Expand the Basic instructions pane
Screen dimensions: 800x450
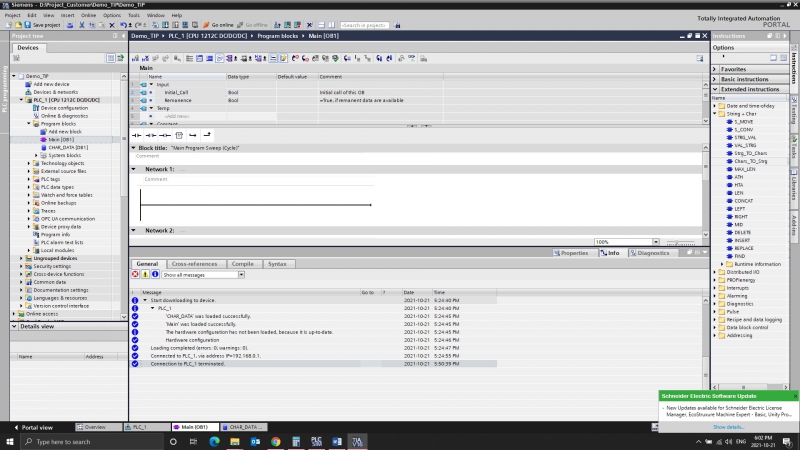click(715, 79)
